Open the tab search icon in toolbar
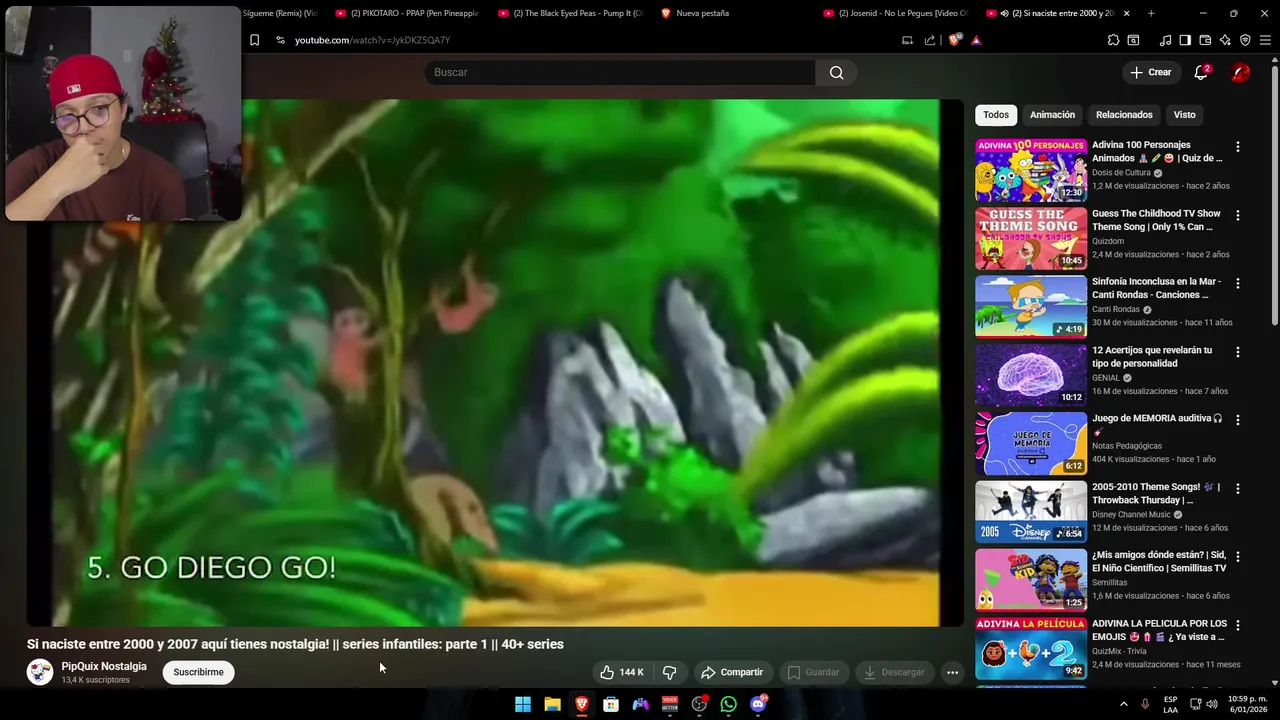The height and width of the screenshot is (720, 1280). click(1133, 40)
